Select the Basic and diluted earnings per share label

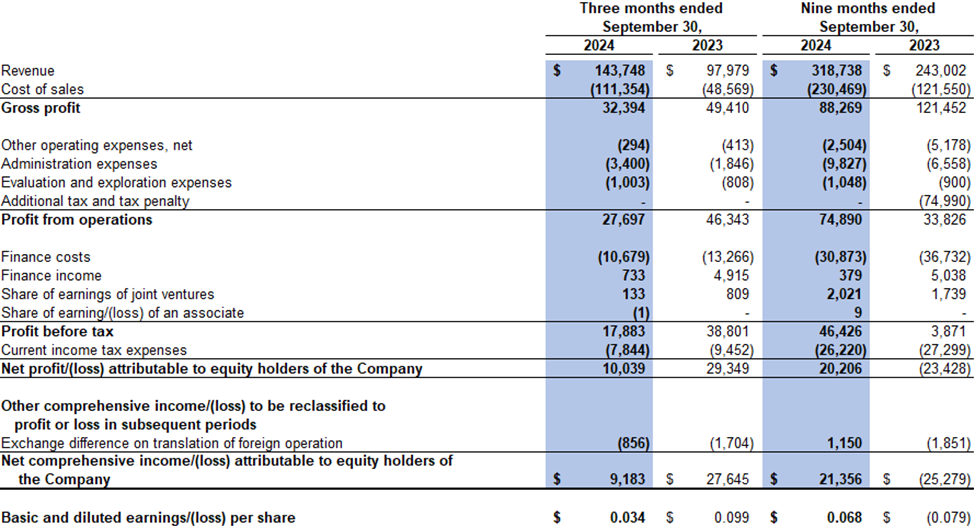point(148,518)
